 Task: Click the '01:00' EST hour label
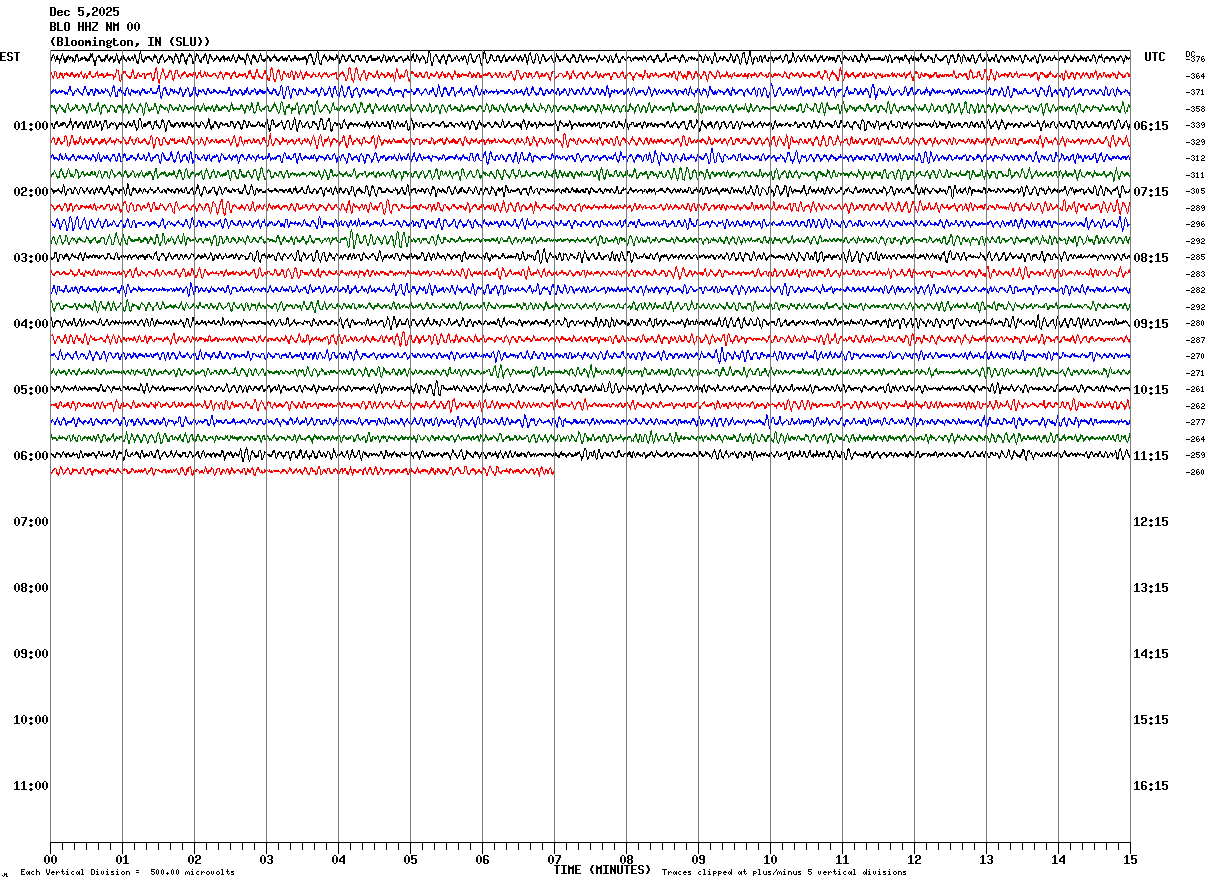(31, 126)
